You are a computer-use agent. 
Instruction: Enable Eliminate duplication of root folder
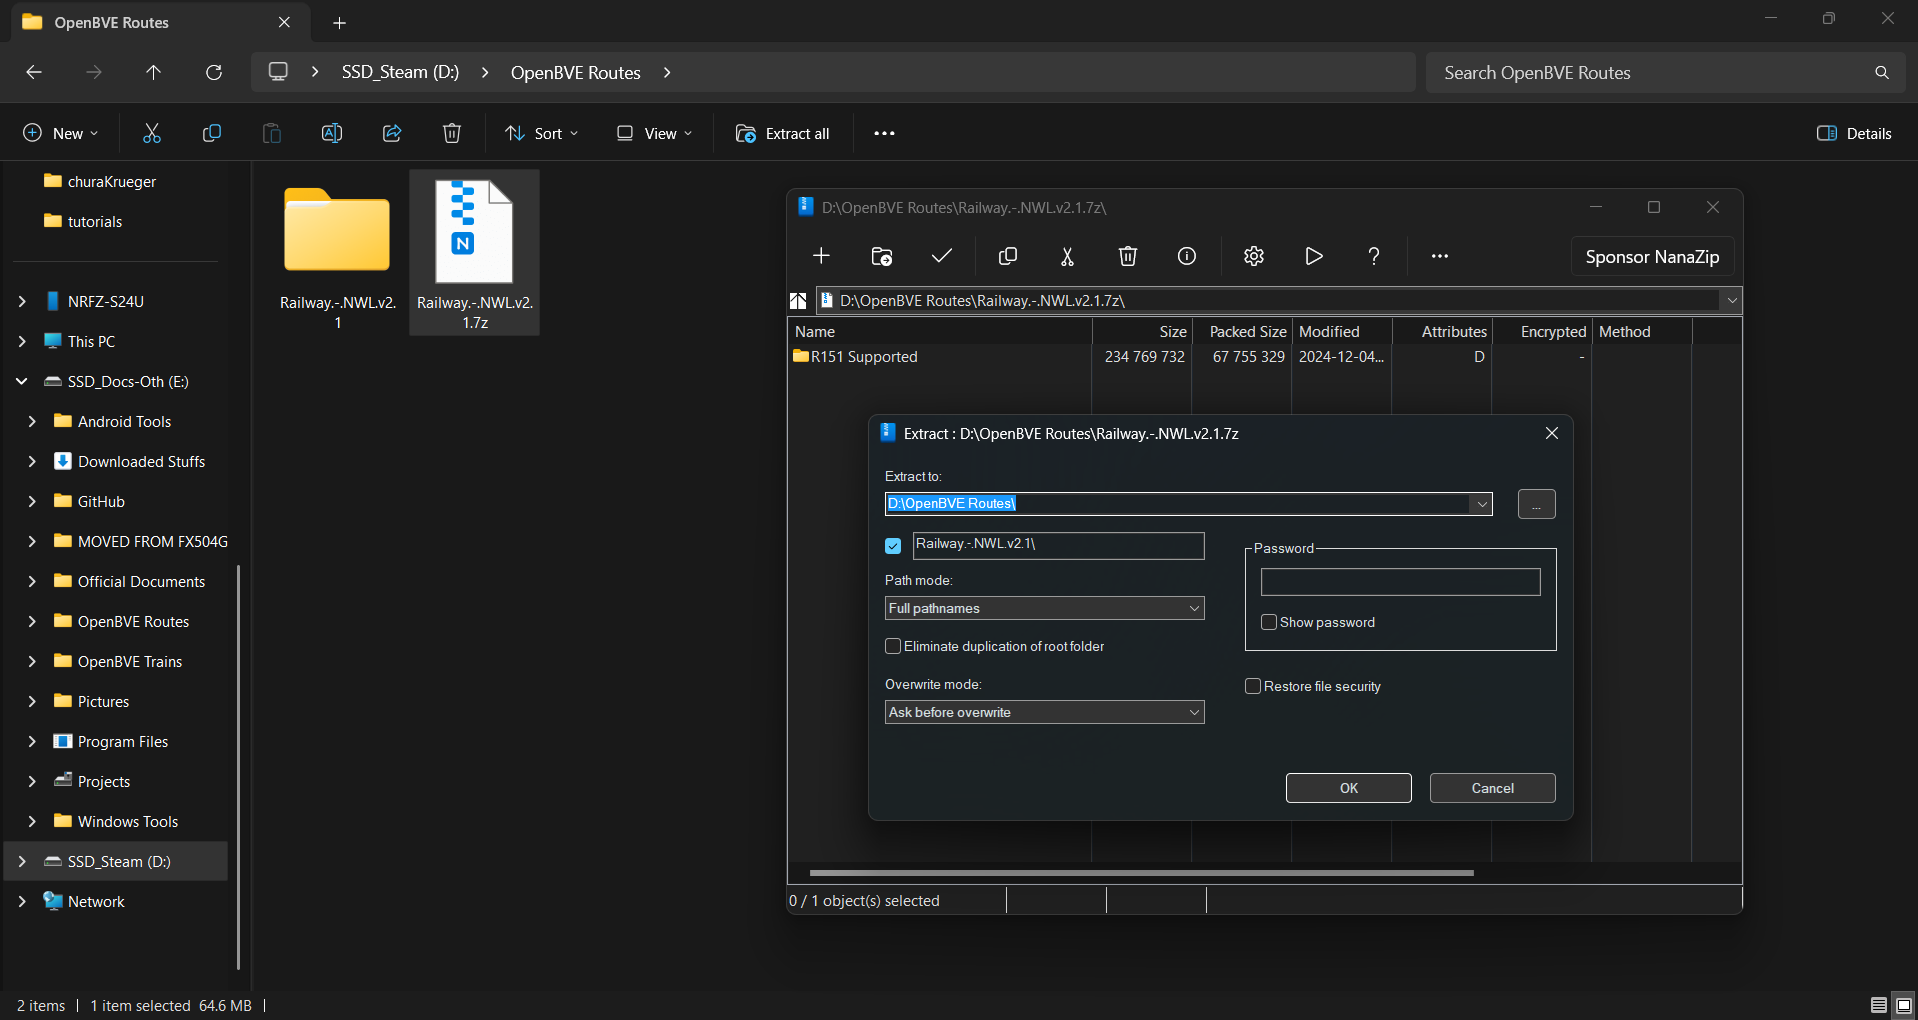pyautogui.click(x=894, y=647)
